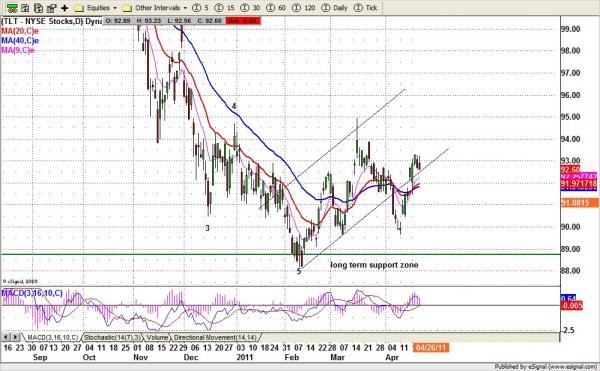
Task: Click the long term support zone annotation
Action: (374, 265)
